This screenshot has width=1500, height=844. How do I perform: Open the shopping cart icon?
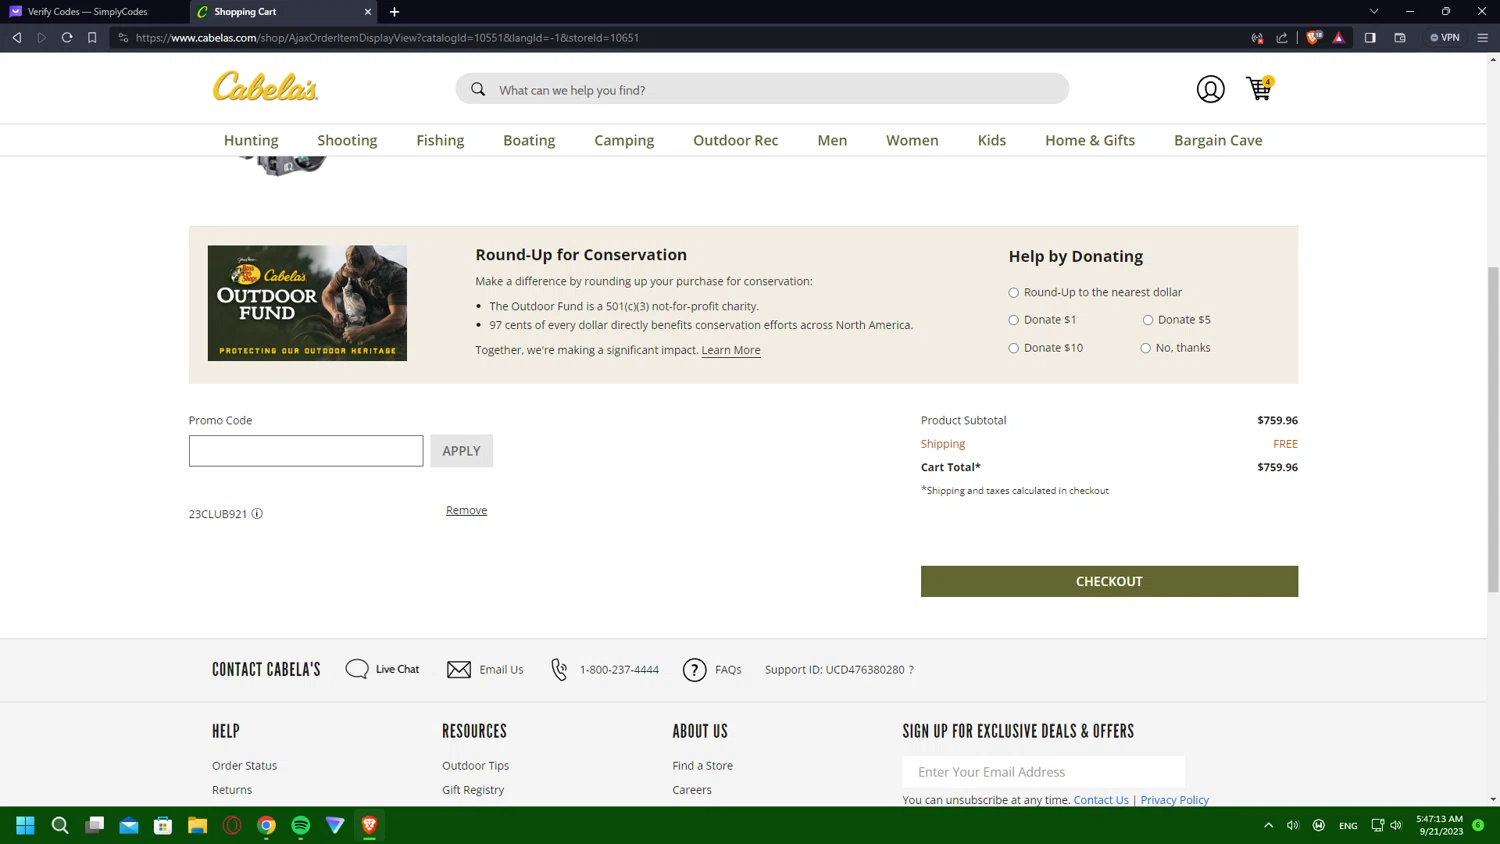1259,88
